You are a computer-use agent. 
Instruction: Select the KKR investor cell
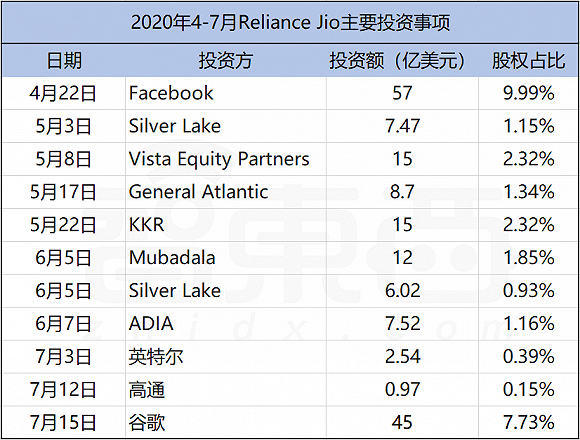tap(226, 225)
